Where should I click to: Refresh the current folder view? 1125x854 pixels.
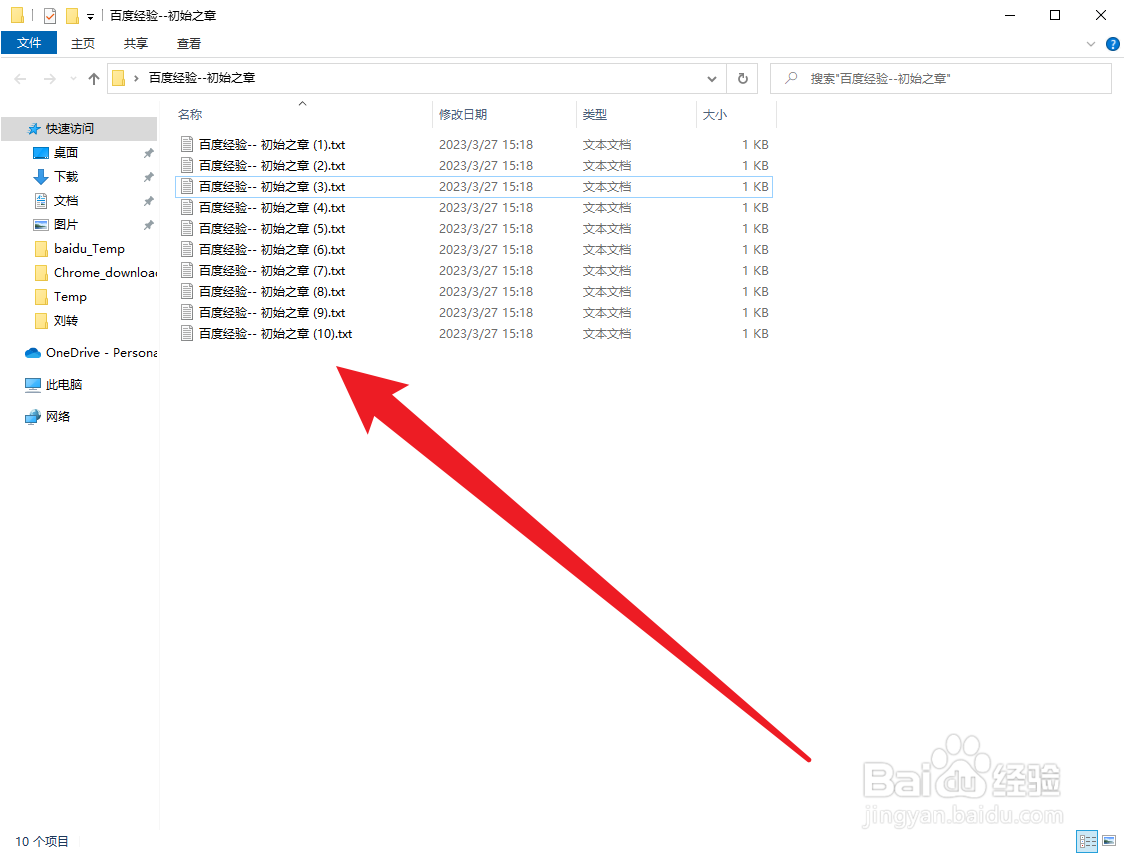click(741, 78)
